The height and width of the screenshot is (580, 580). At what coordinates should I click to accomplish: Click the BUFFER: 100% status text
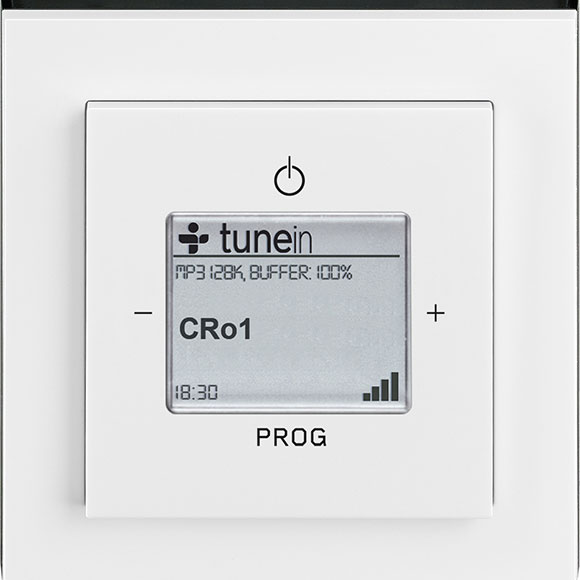click(301, 273)
